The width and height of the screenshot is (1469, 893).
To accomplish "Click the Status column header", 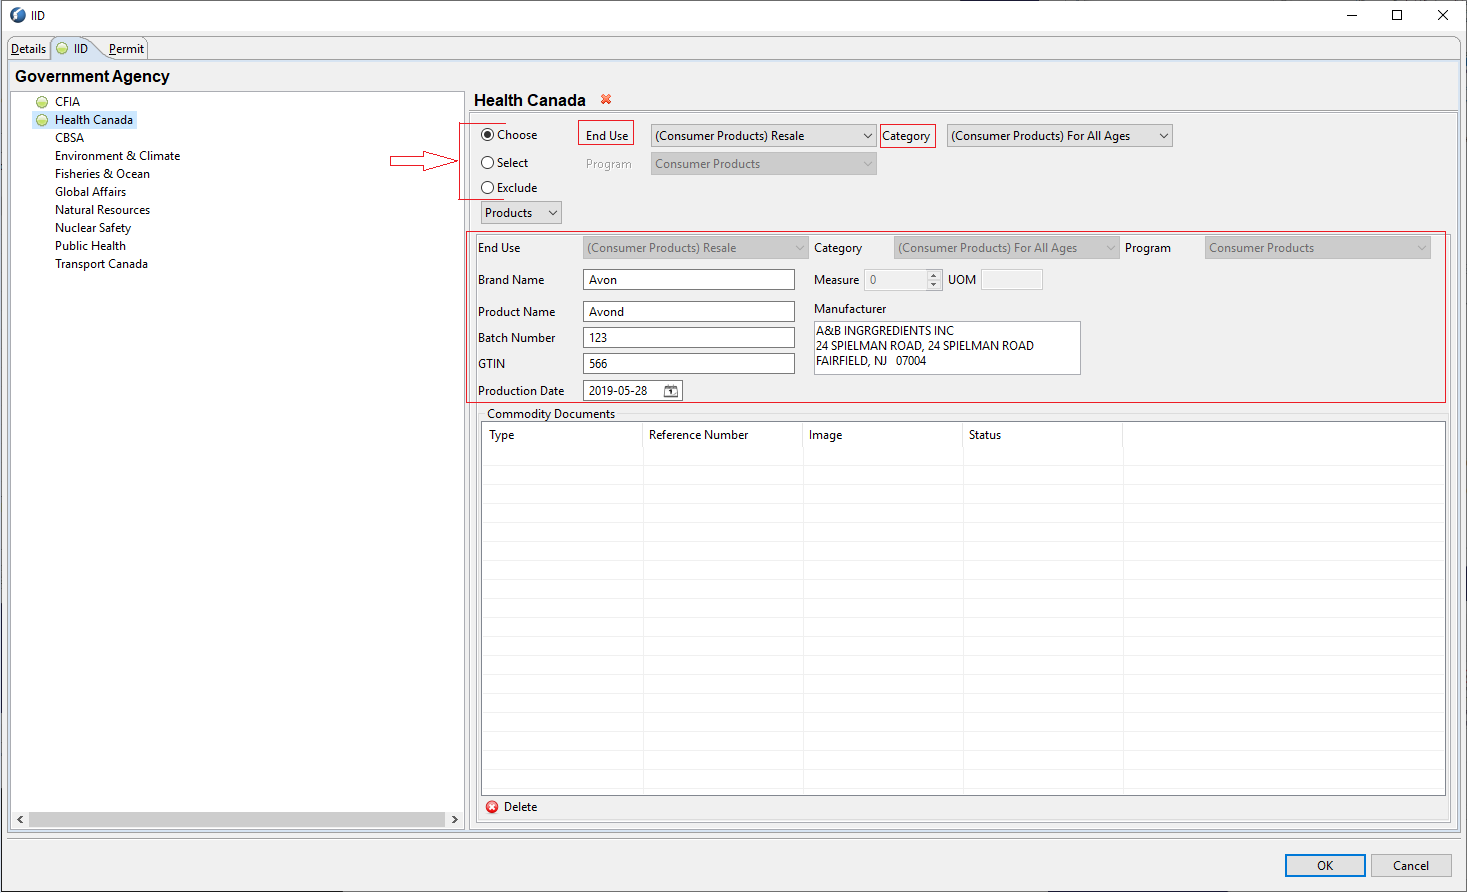I will (x=1043, y=435).
